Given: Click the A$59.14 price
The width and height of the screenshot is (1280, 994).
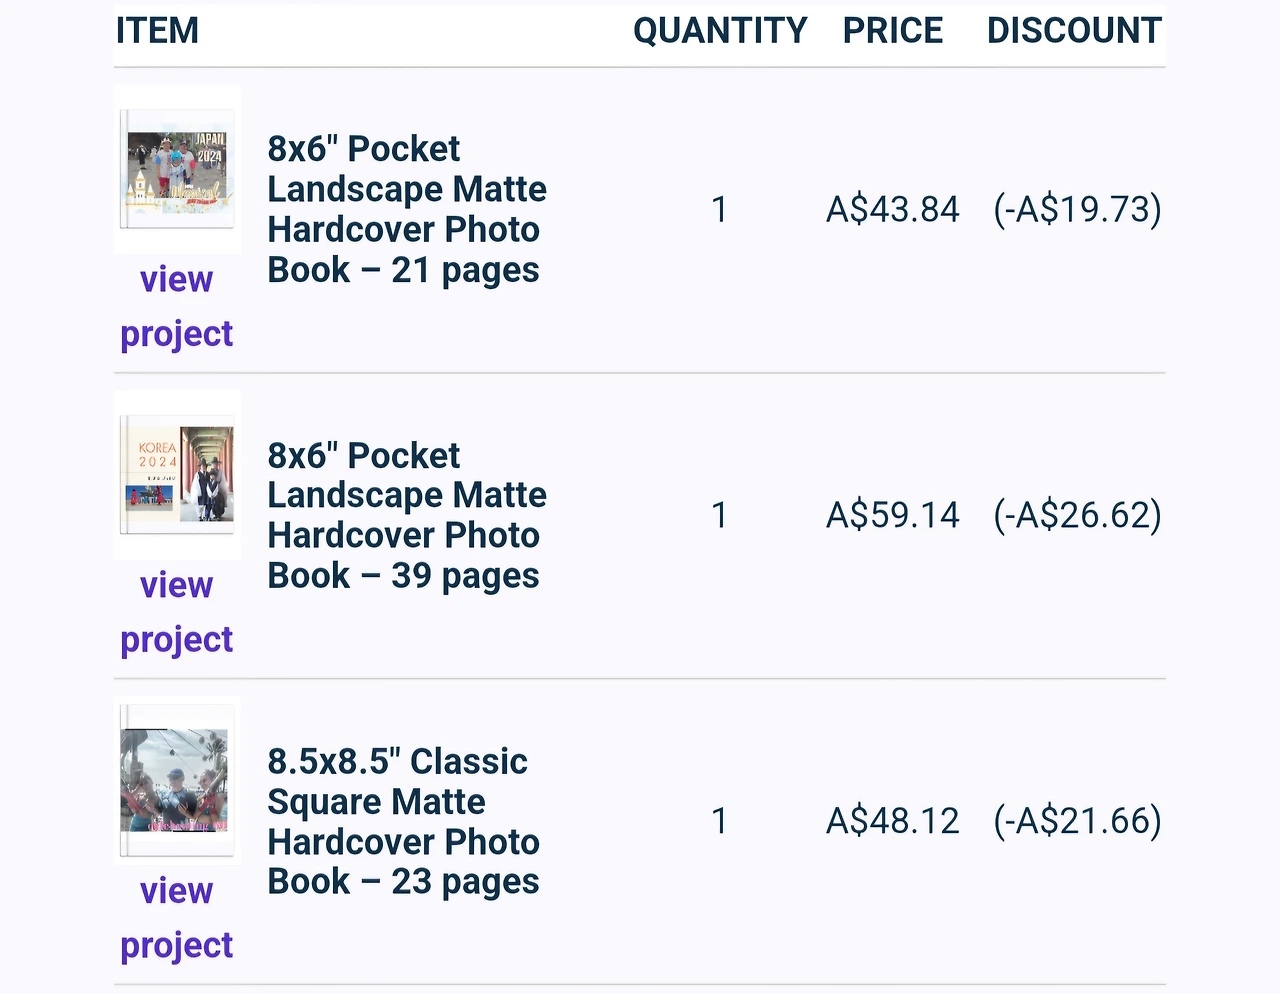Looking at the screenshot, I should pos(892,515).
